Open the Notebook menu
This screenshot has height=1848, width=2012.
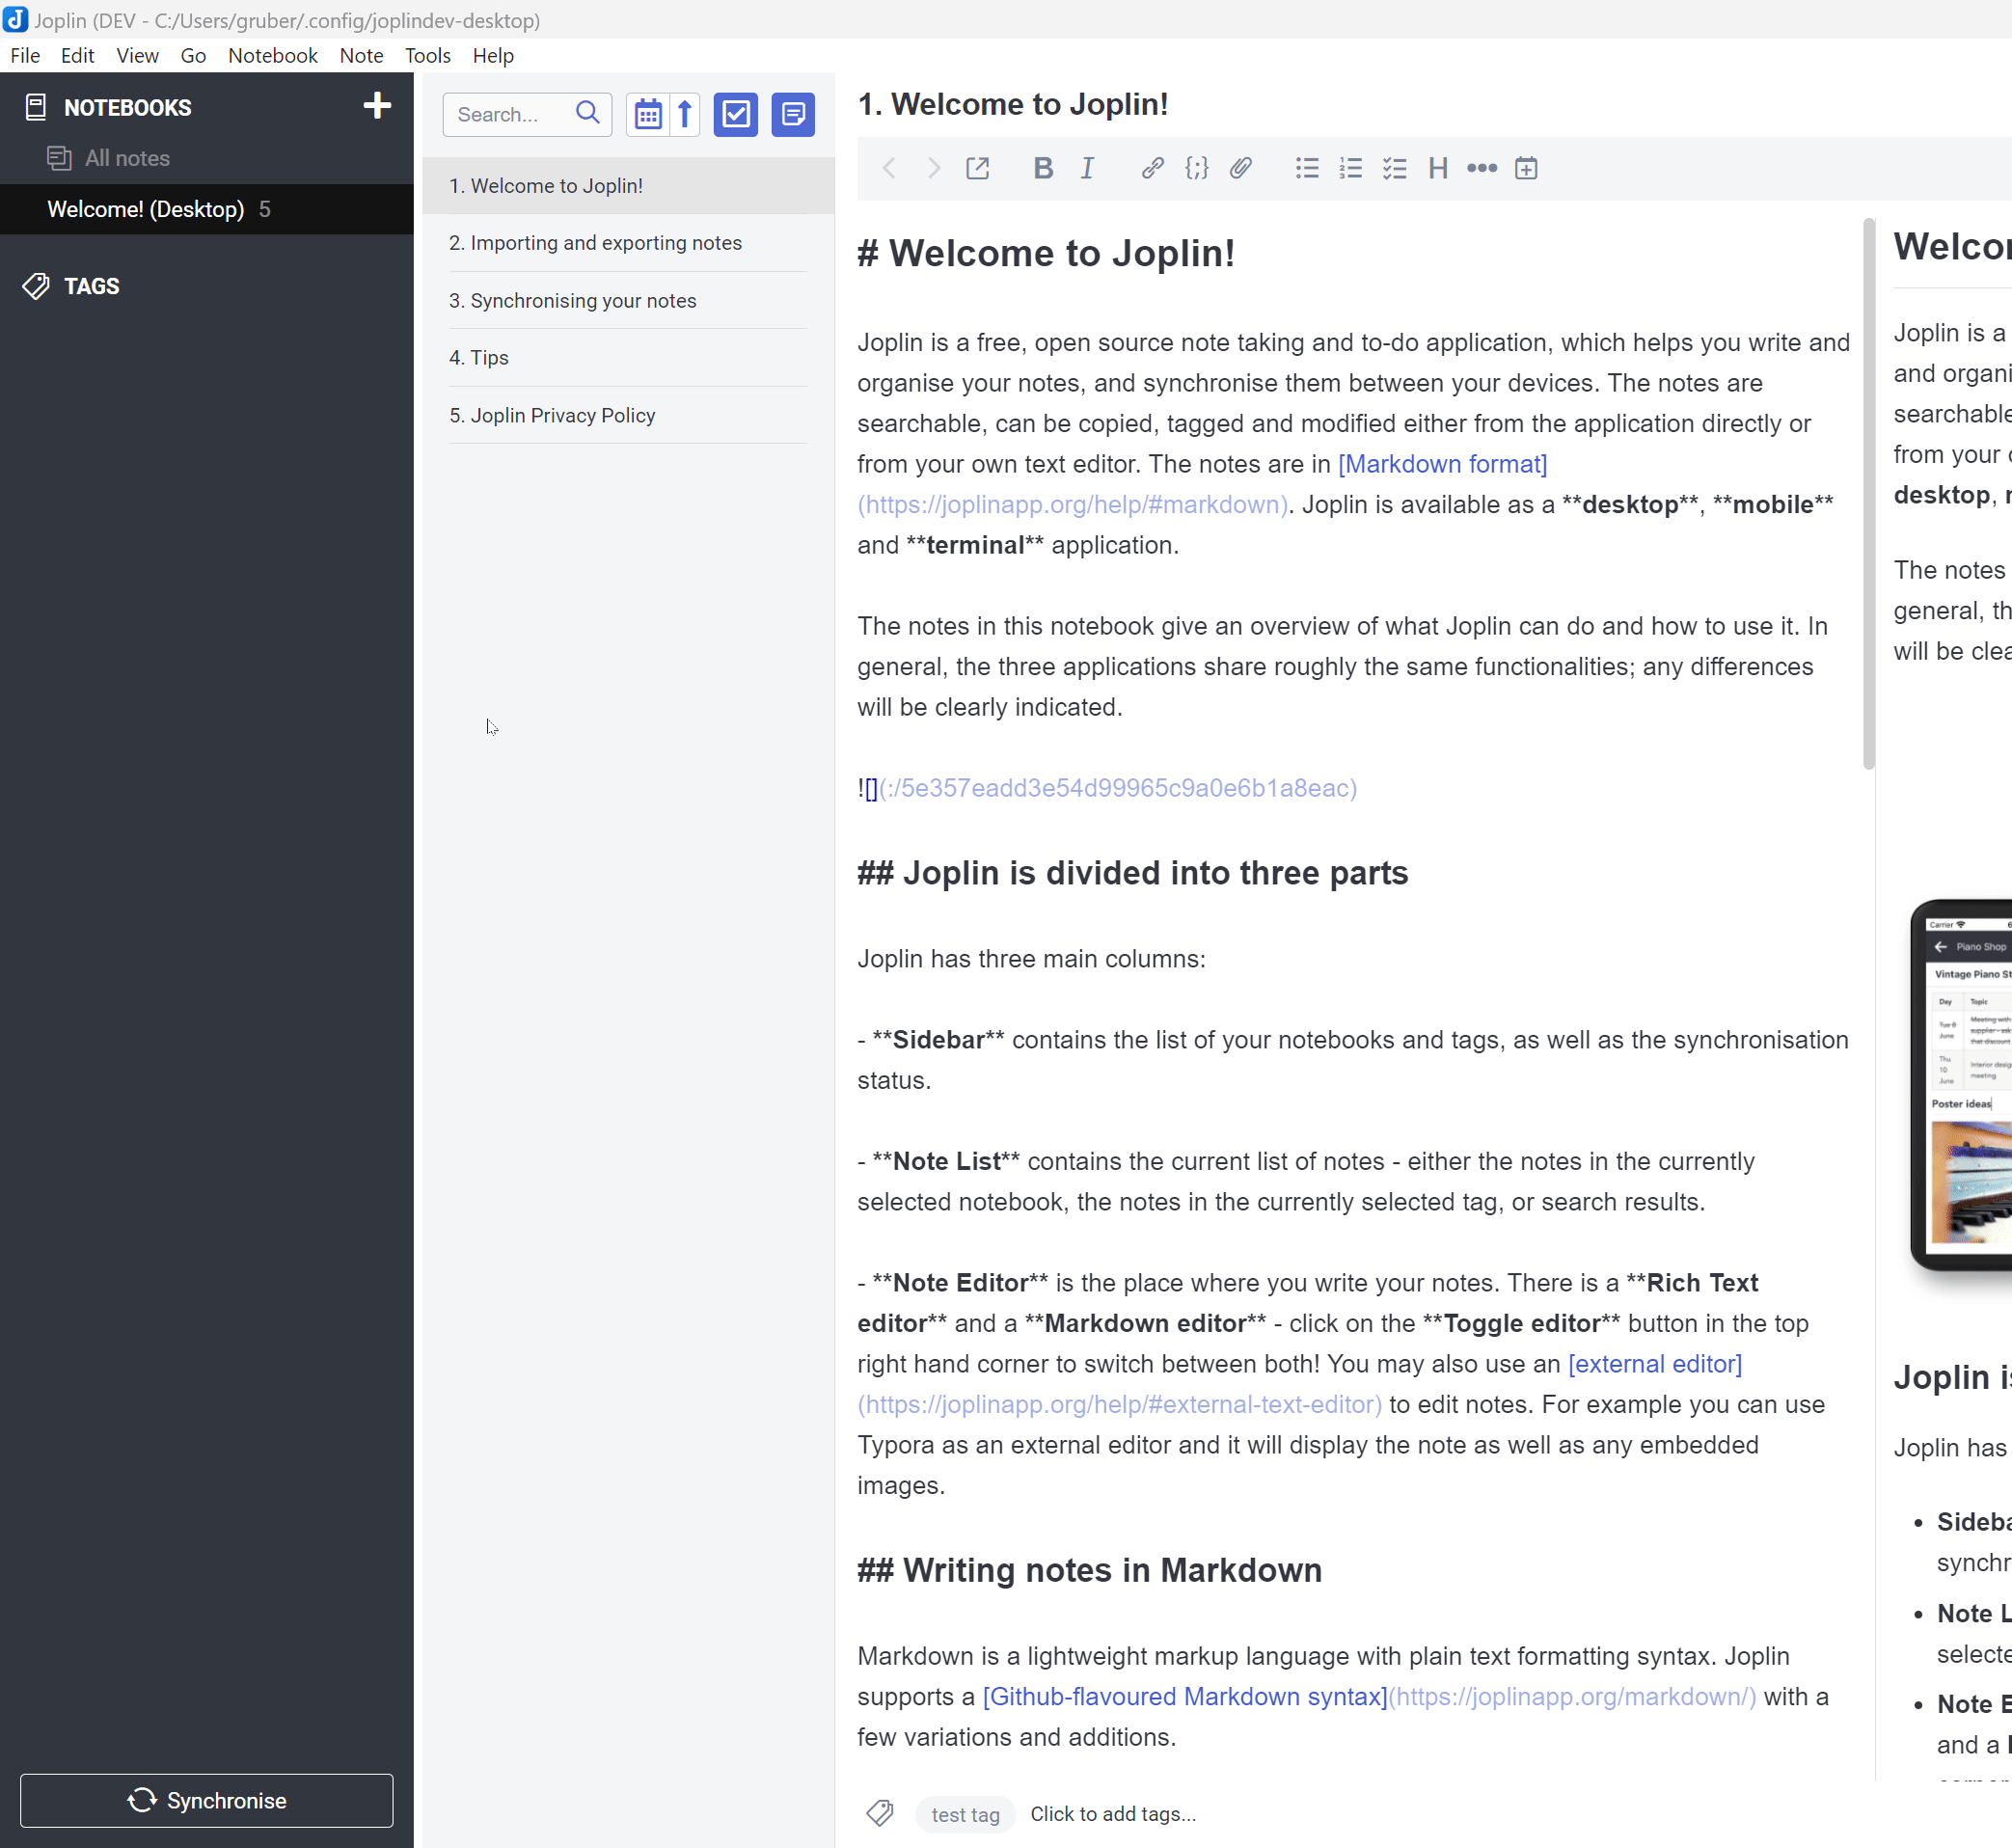272,55
